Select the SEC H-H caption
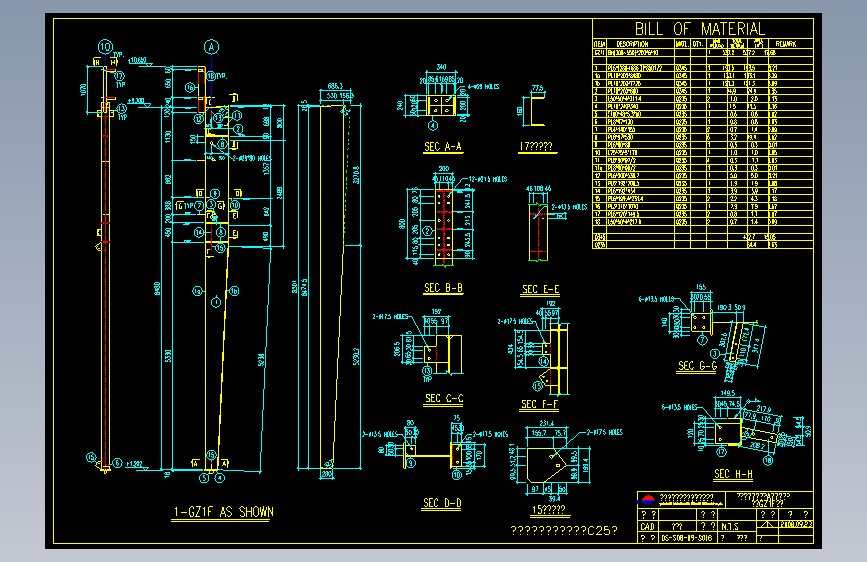Image resolution: width=867 pixels, height=562 pixels. [733, 474]
